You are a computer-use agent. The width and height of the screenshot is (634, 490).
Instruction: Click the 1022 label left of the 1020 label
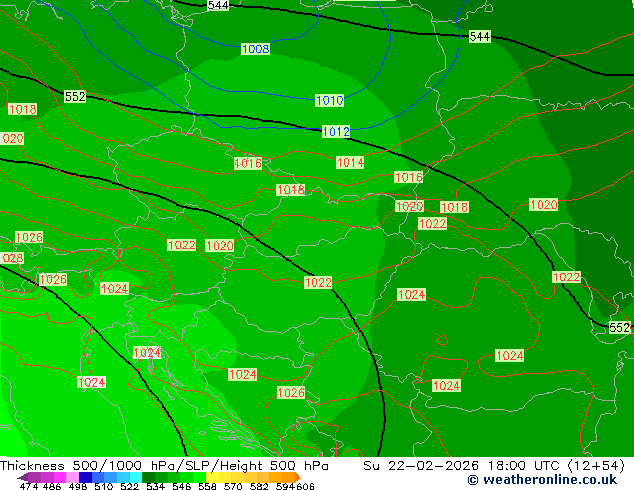tap(182, 245)
